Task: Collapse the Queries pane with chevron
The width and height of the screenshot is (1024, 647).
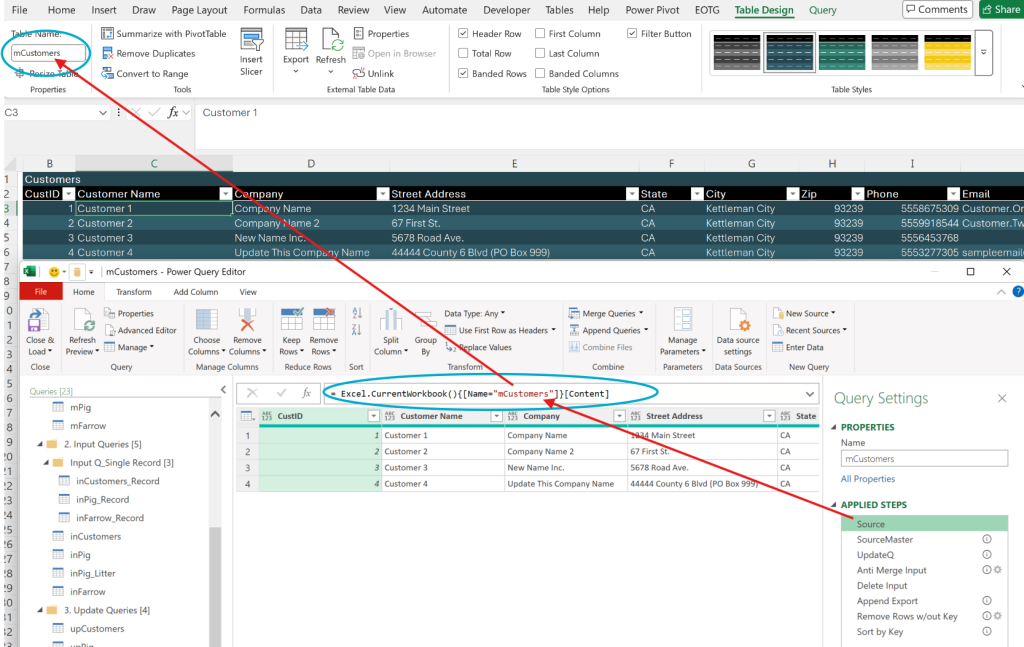Action: pos(223,390)
